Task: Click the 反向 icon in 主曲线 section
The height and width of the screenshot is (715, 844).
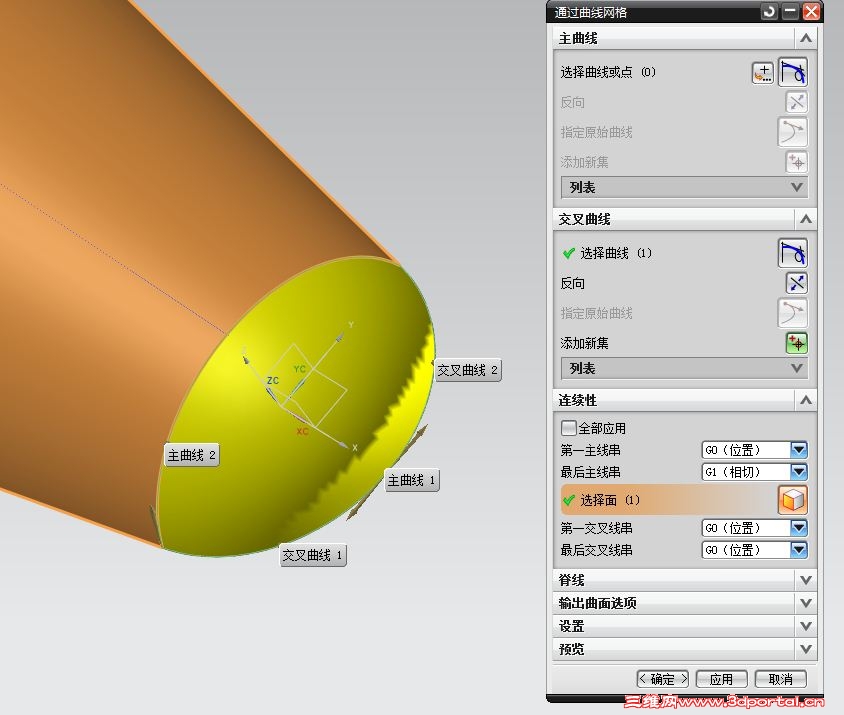Action: point(797,102)
